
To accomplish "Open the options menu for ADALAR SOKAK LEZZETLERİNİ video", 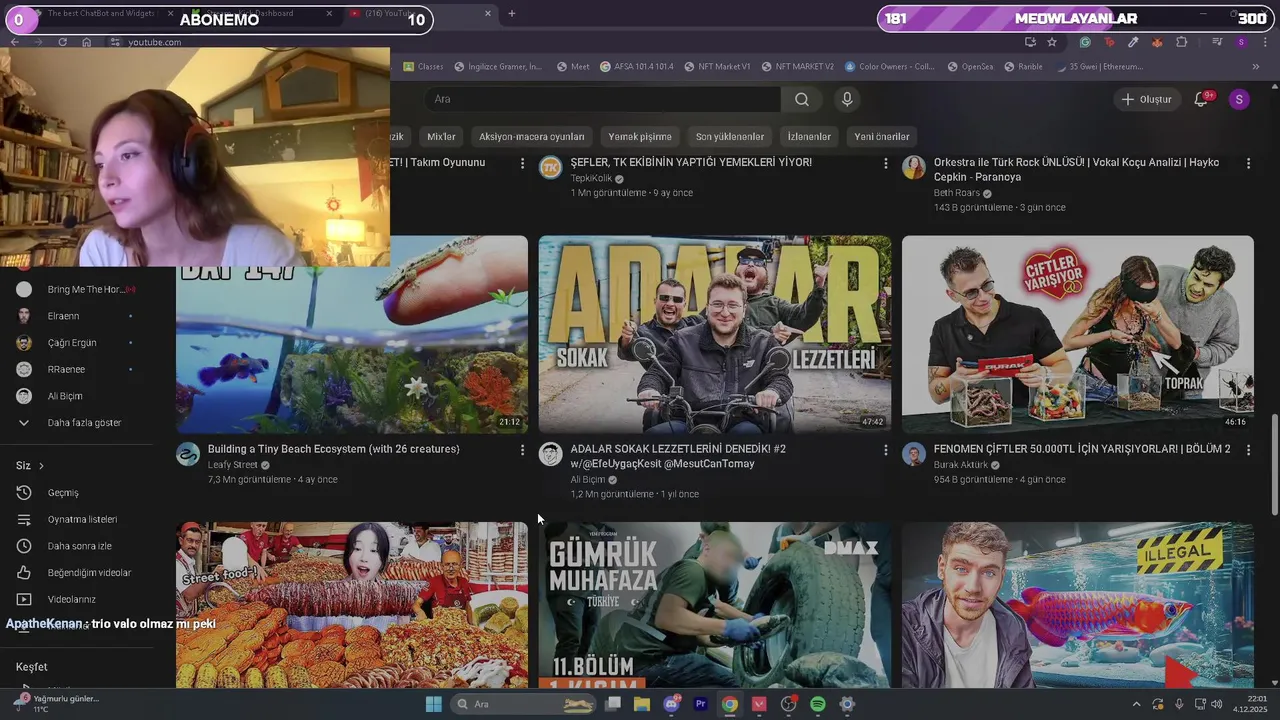I will pyautogui.click(x=885, y=450).
